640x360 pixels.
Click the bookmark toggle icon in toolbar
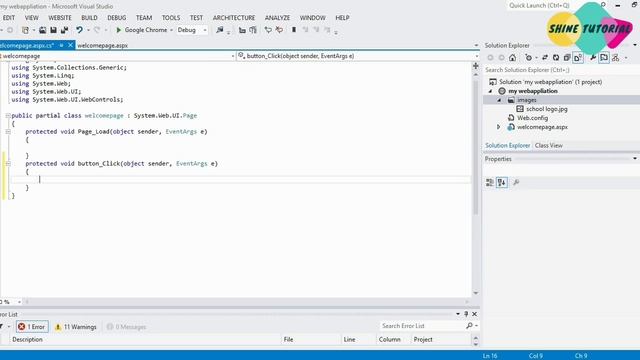tap(293, 30)
